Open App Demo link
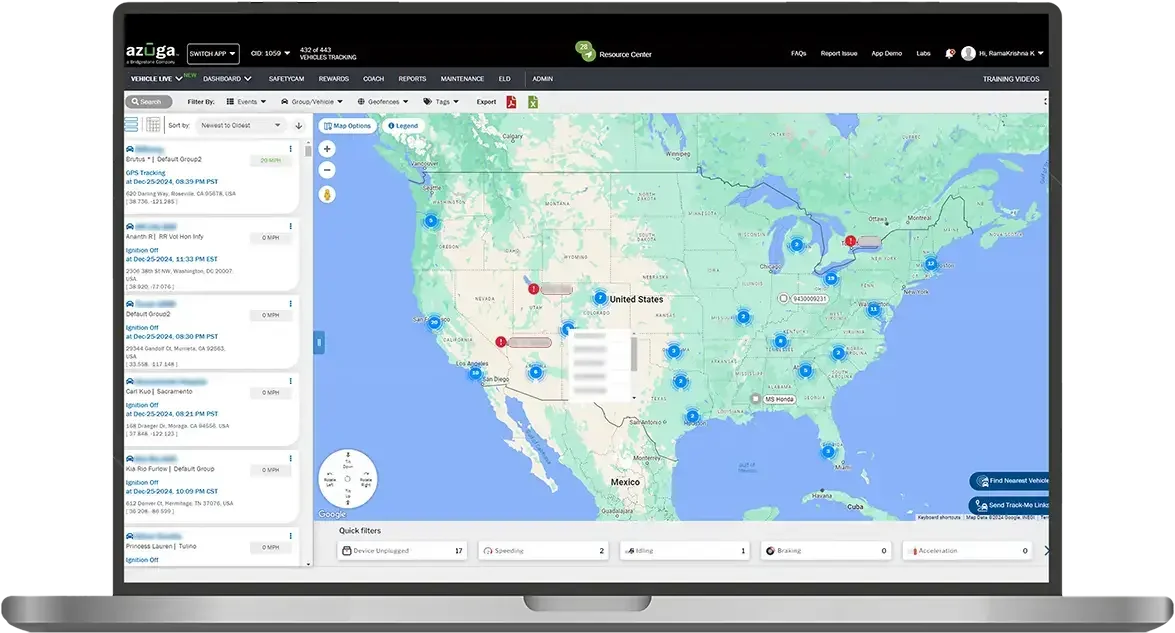The height and width of the screenshot is (633, 1175). pos(886,53)
